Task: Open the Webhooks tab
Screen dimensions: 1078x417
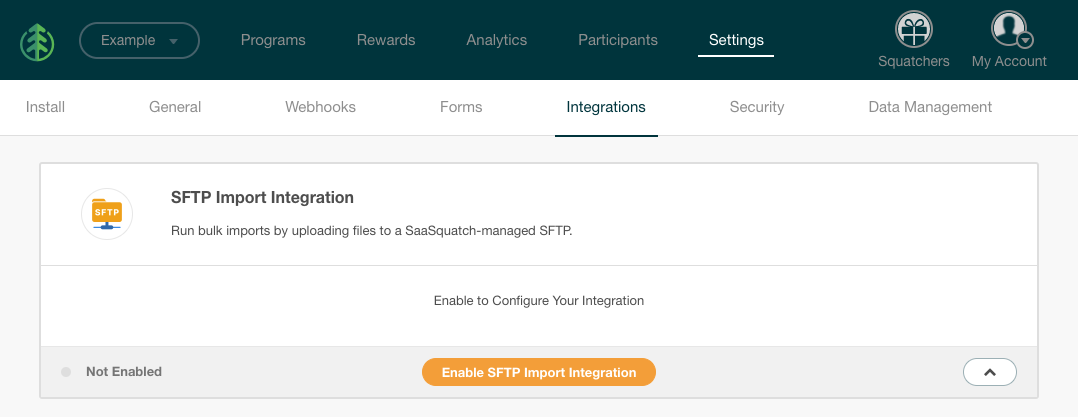Action: tap(320, 107)
